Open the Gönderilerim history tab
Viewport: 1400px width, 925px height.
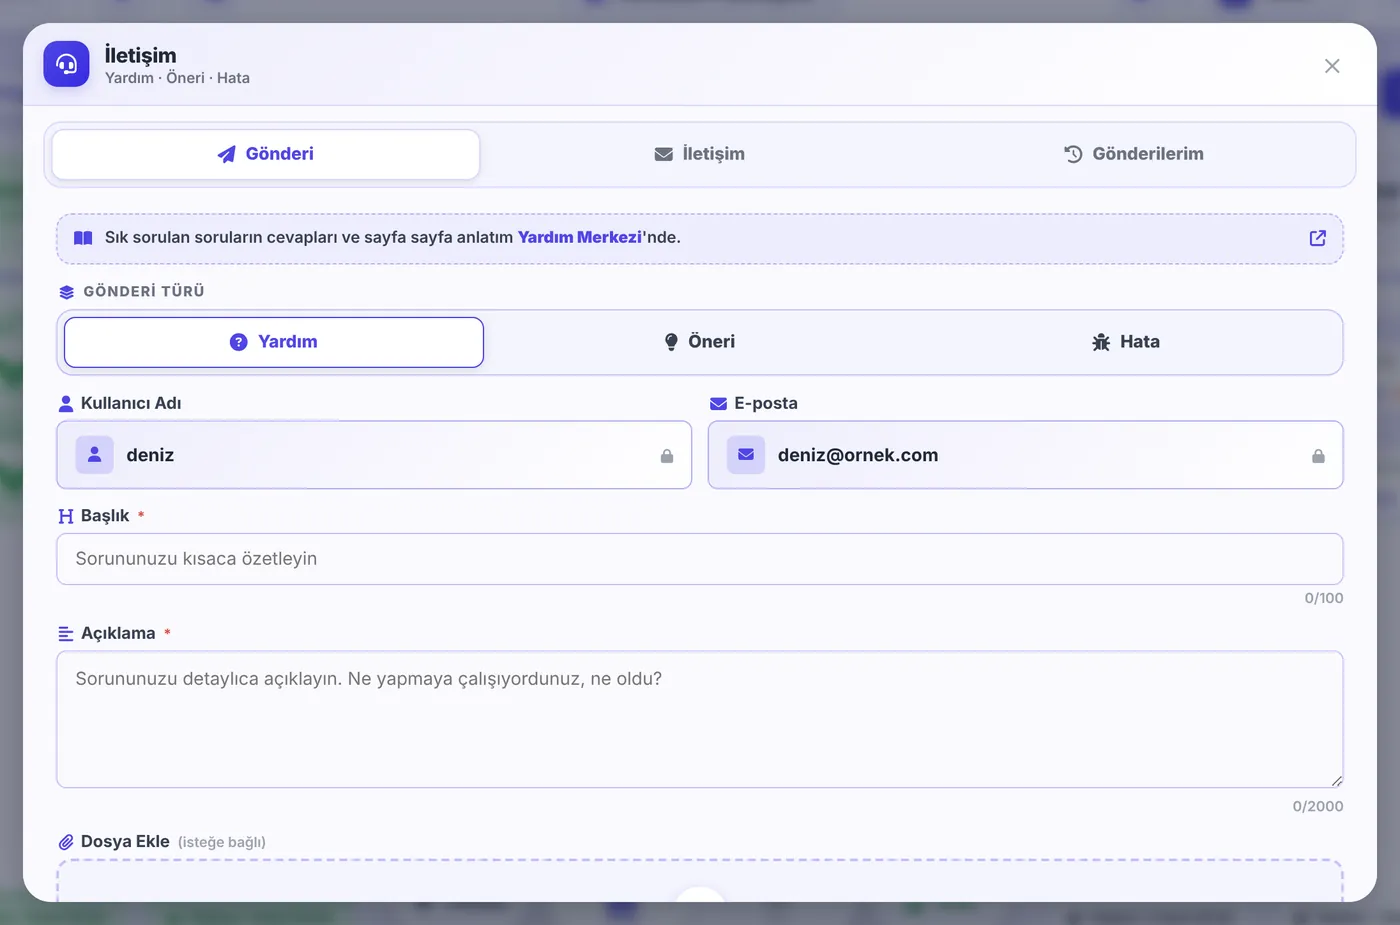1134,154
